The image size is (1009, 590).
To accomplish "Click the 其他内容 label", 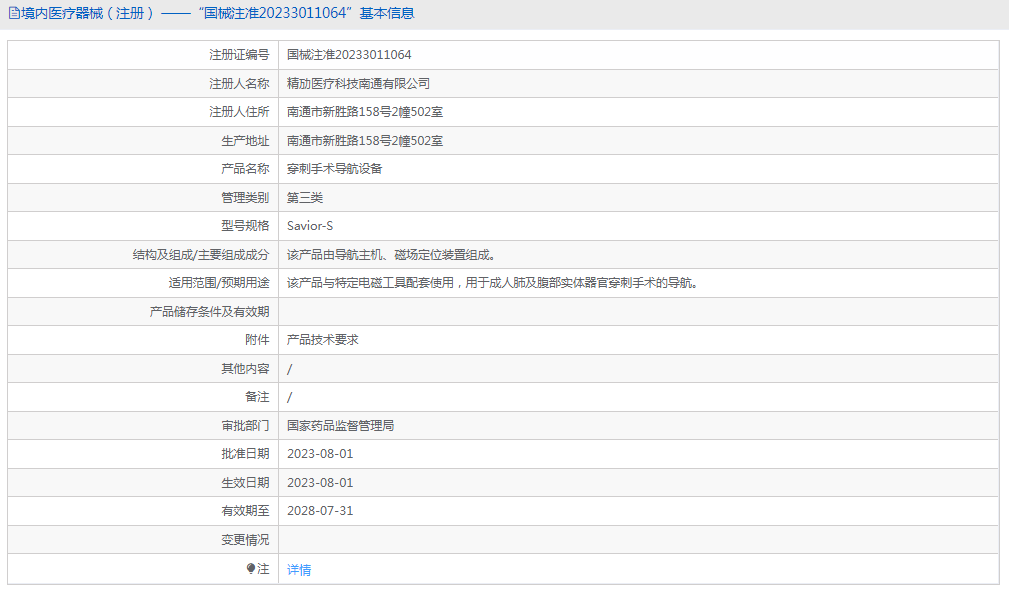I will click(x=245, y=369).
